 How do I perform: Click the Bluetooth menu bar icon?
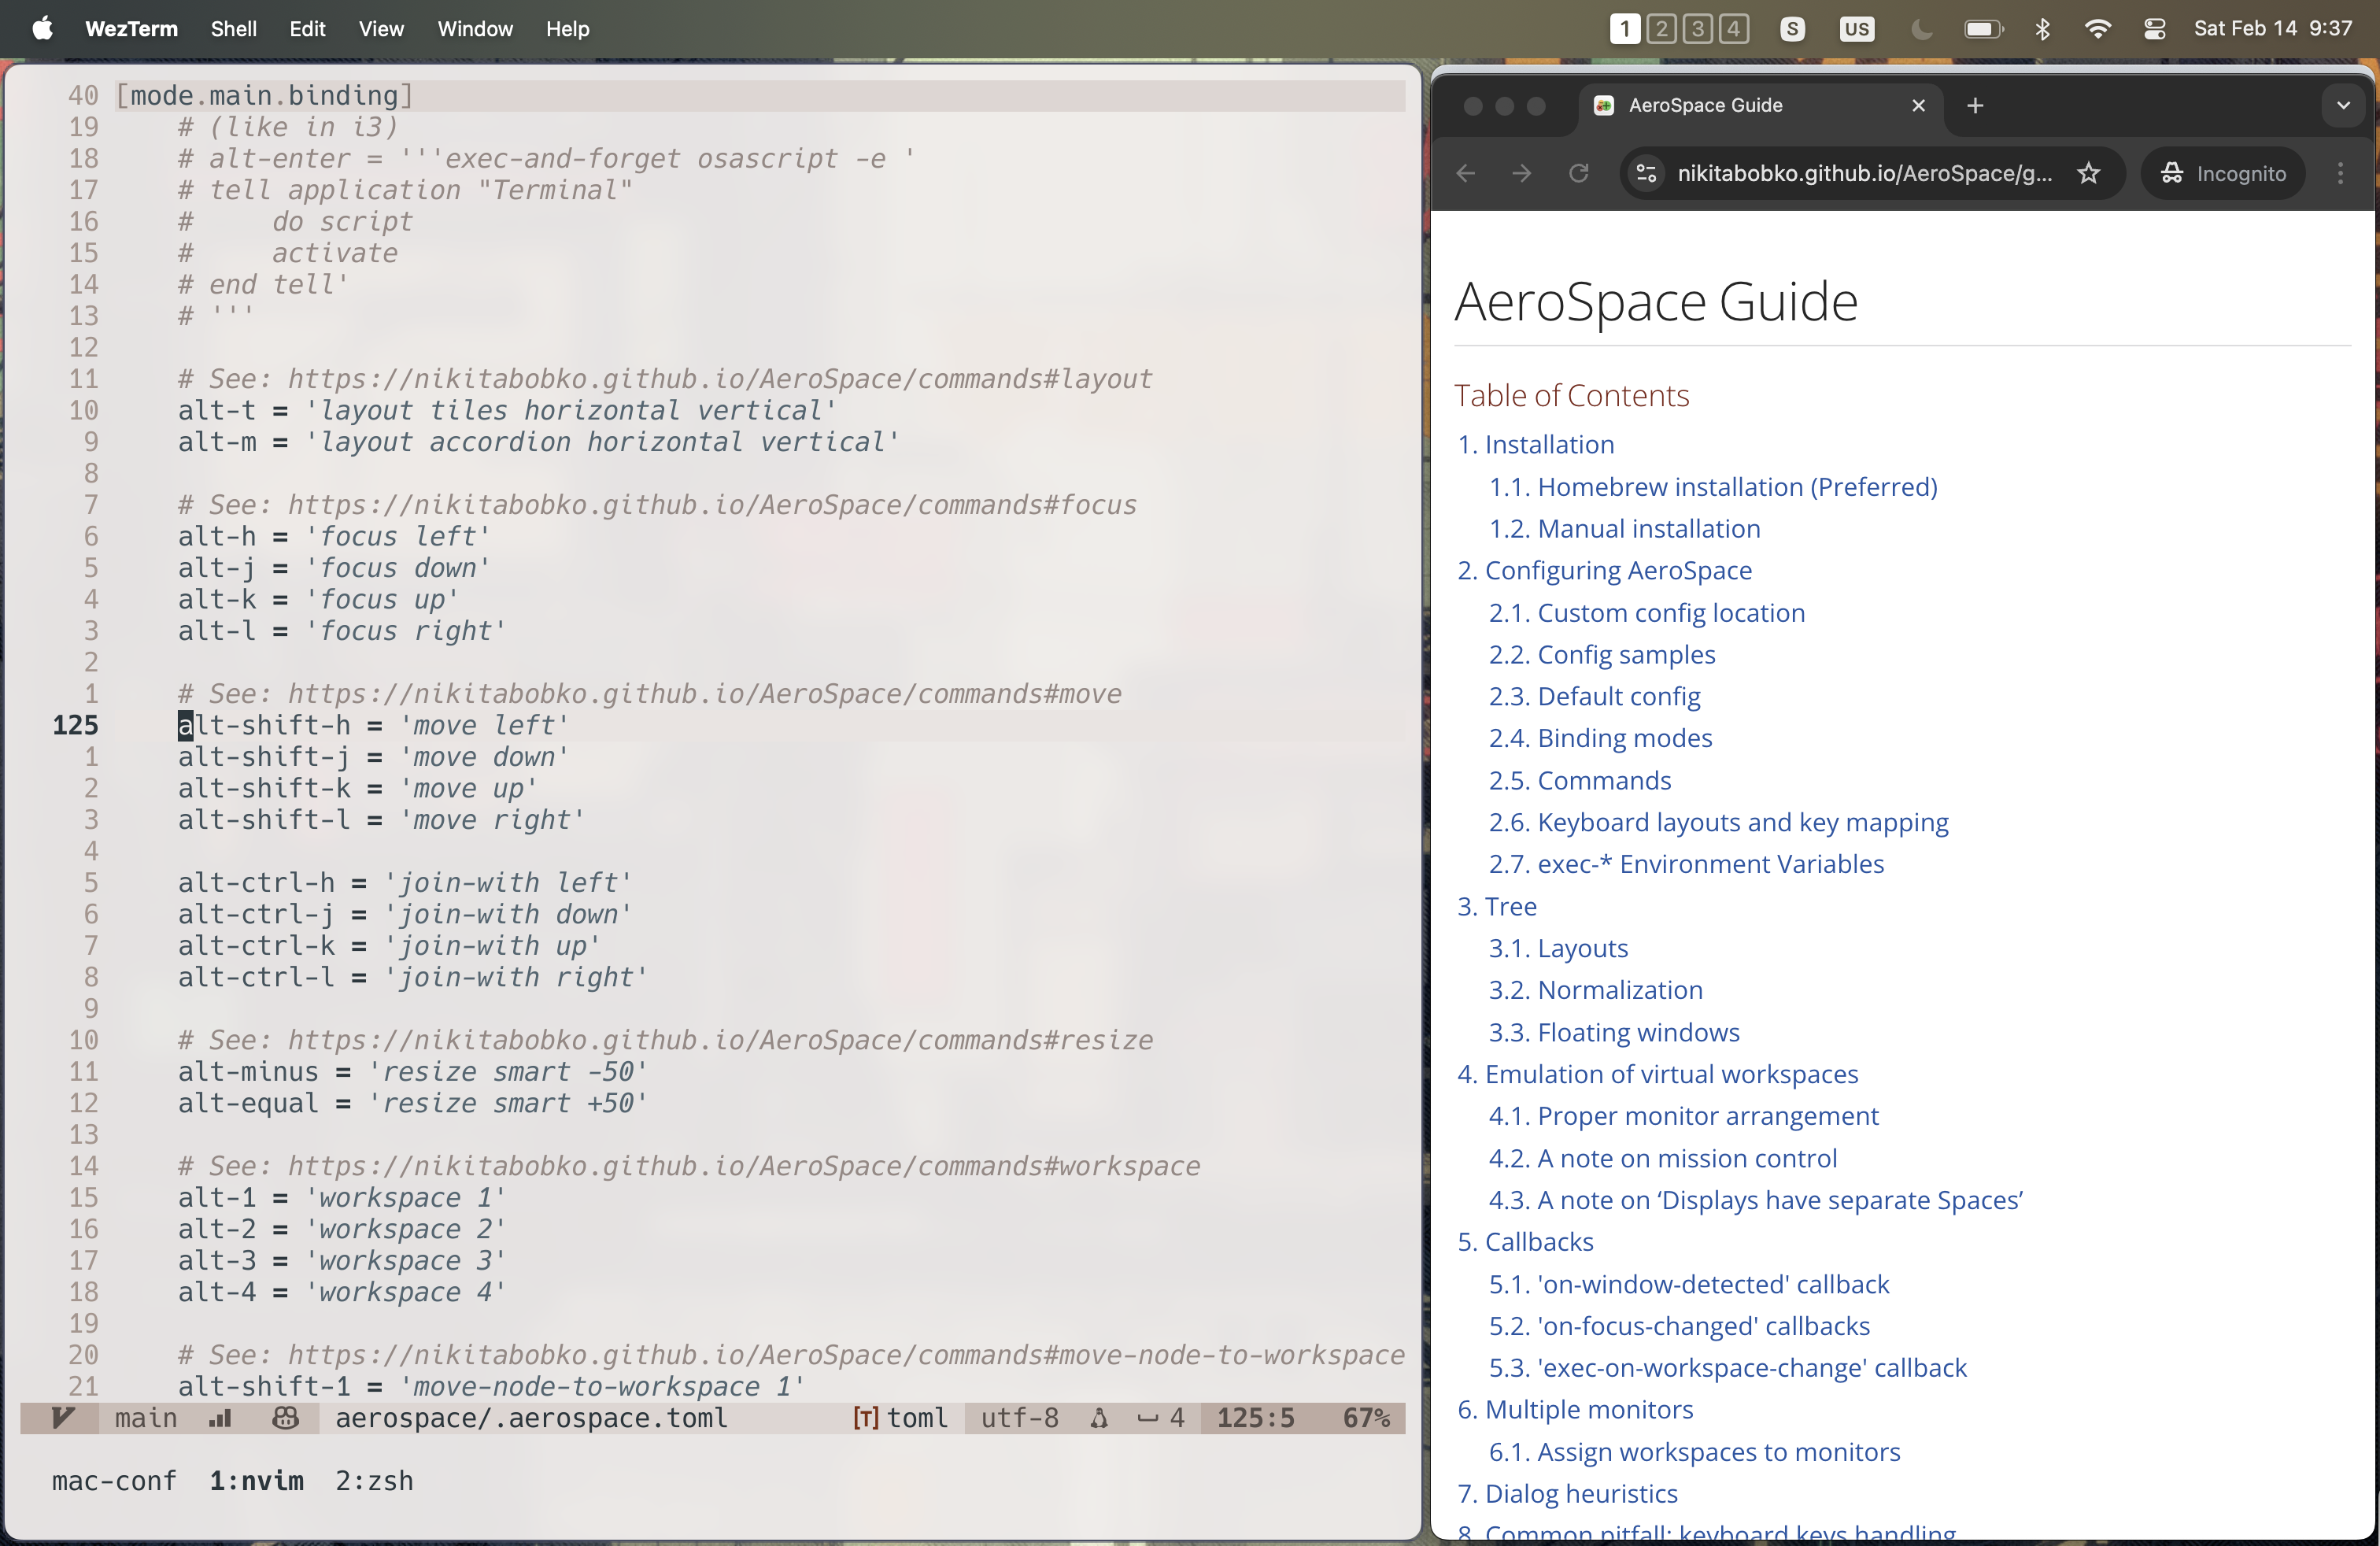point(2042,29)
